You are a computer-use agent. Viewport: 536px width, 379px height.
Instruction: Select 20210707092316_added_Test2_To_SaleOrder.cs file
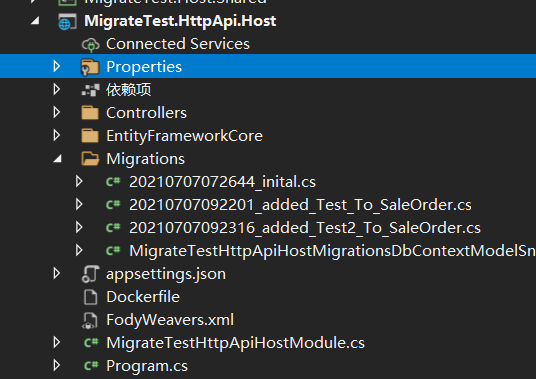(x=305, y=228)
